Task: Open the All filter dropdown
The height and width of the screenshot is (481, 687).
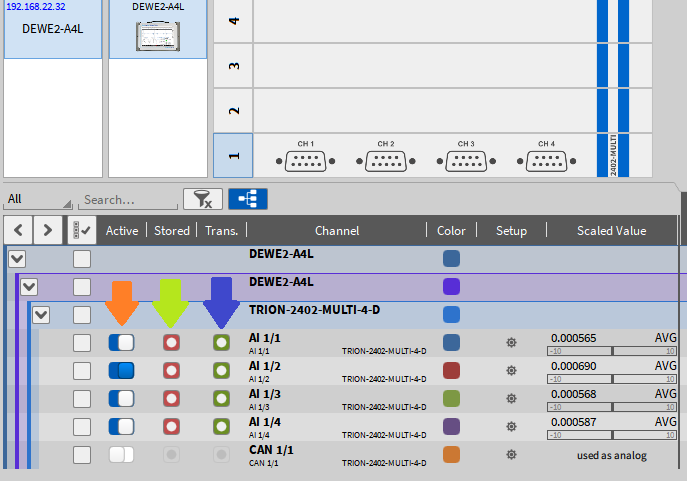Action: [38, 200]
